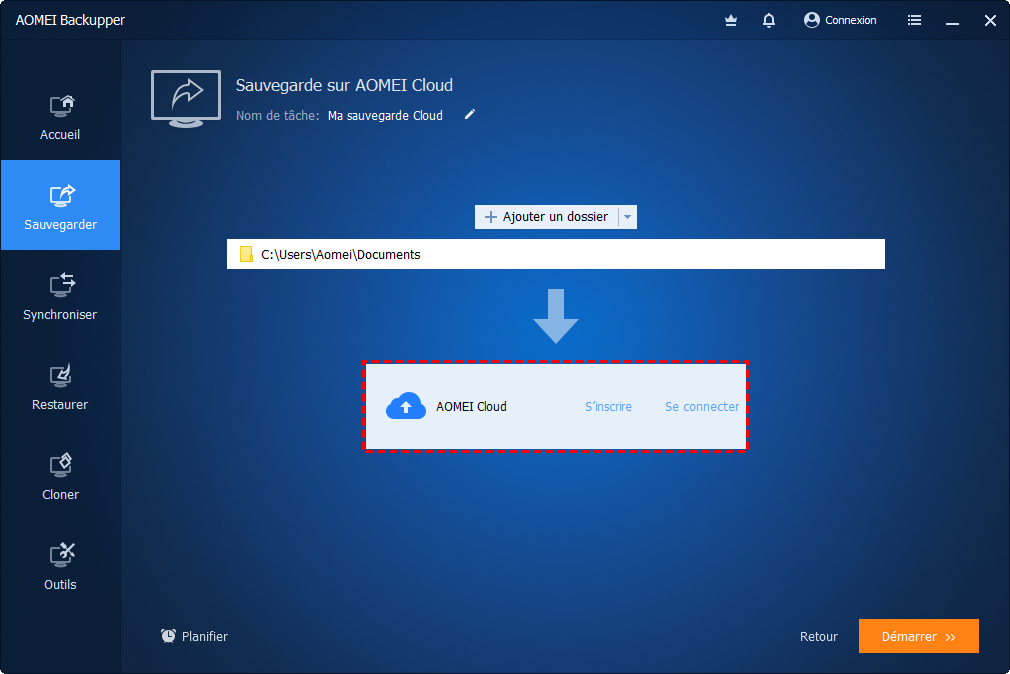The height and width of the screenshot is (674, 1010).
Task: Click the cloud backup monitor icon in header
Action: coord(186,99)
